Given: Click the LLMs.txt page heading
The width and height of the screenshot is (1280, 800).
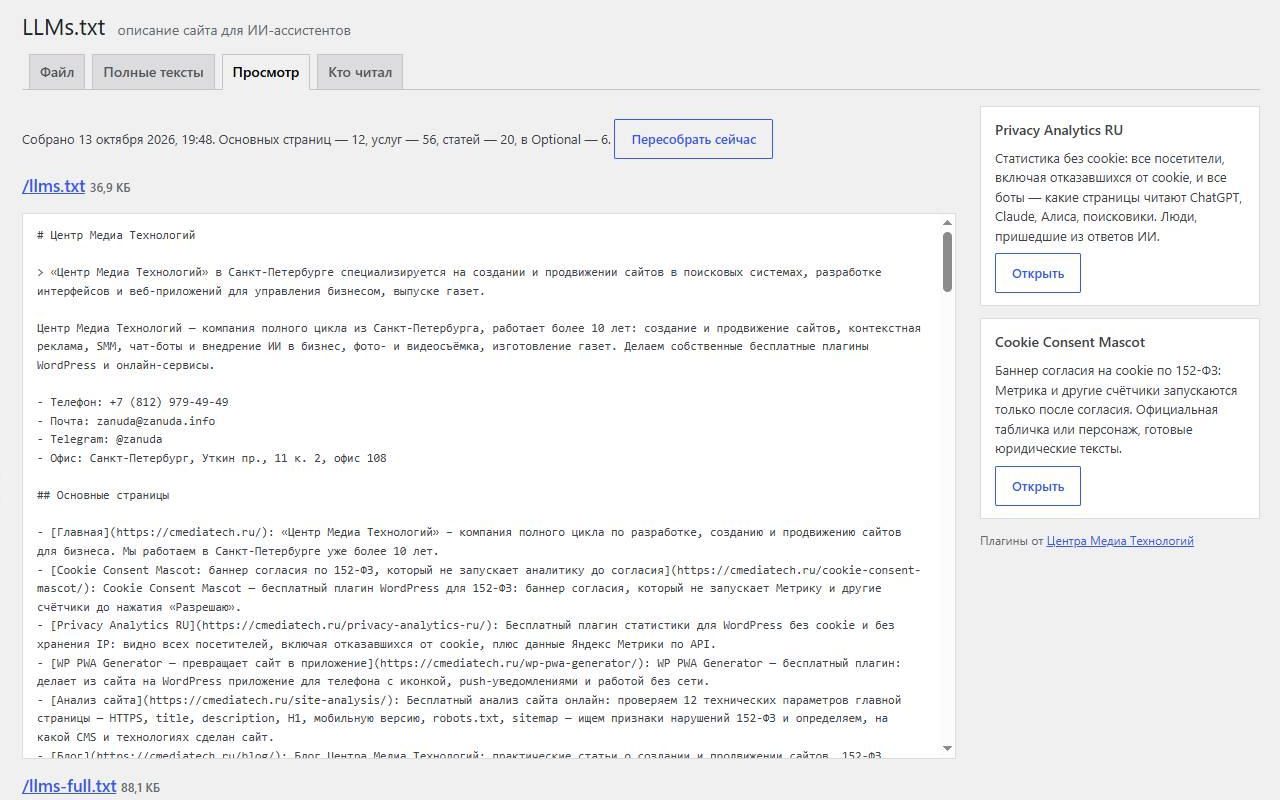Looking at the screenshot, I should [x=64, y=27].
